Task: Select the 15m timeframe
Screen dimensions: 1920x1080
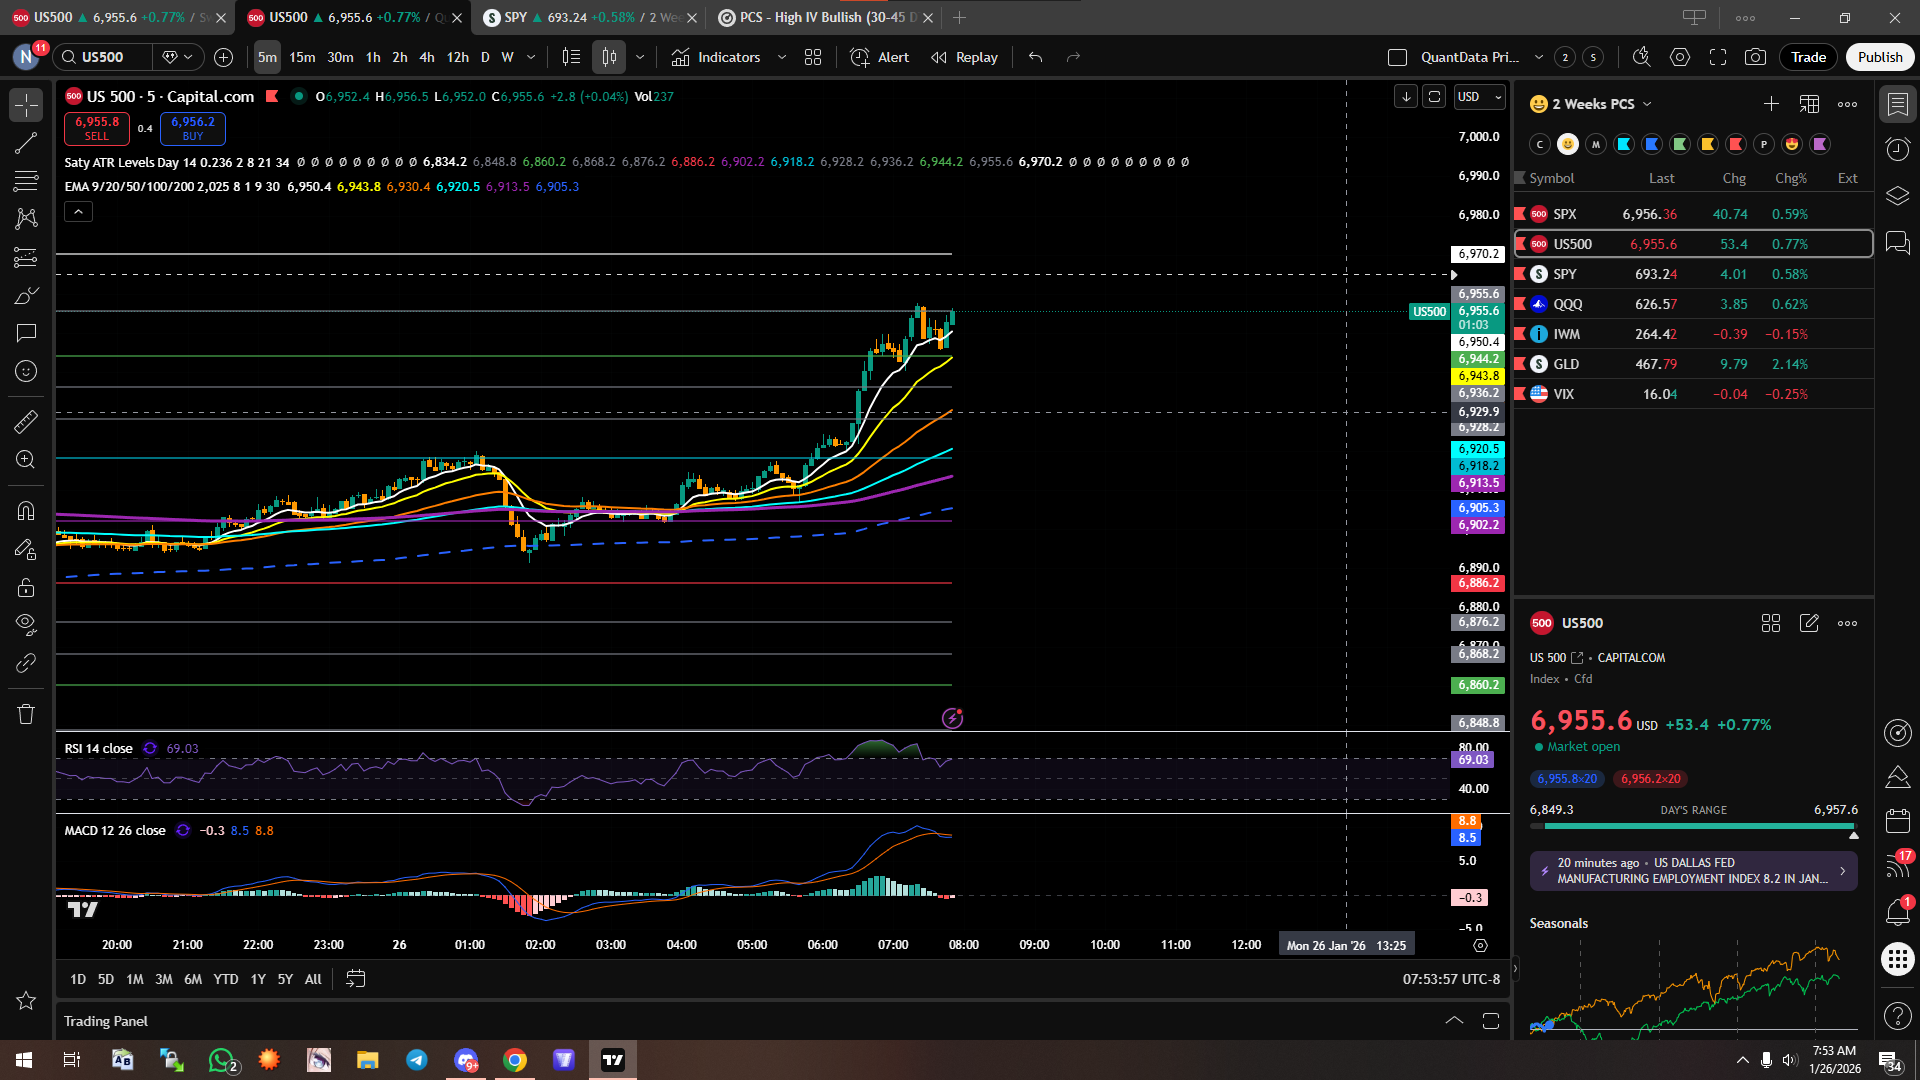Action: [x=302, y=57]
